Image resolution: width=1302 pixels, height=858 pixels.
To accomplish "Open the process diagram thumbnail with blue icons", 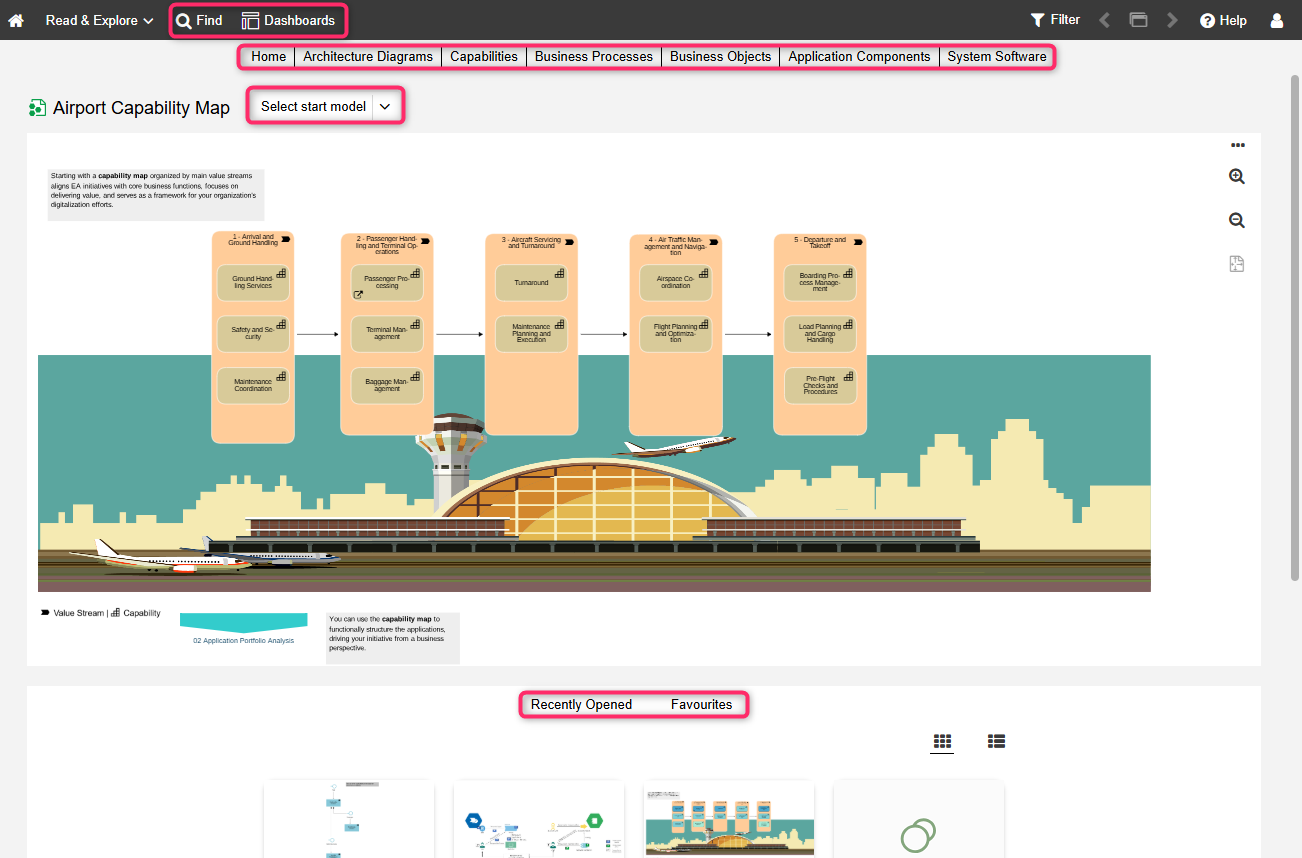I will (x=539, y=819).
